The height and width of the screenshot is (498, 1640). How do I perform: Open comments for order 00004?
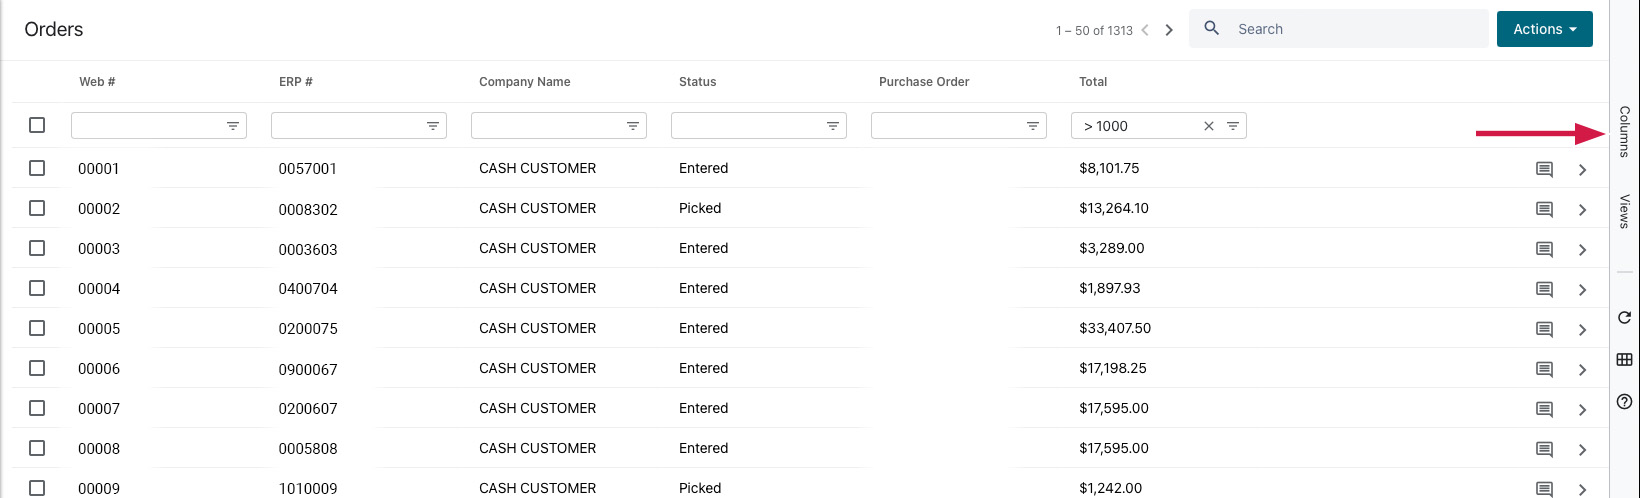[x=1544, y=289]
